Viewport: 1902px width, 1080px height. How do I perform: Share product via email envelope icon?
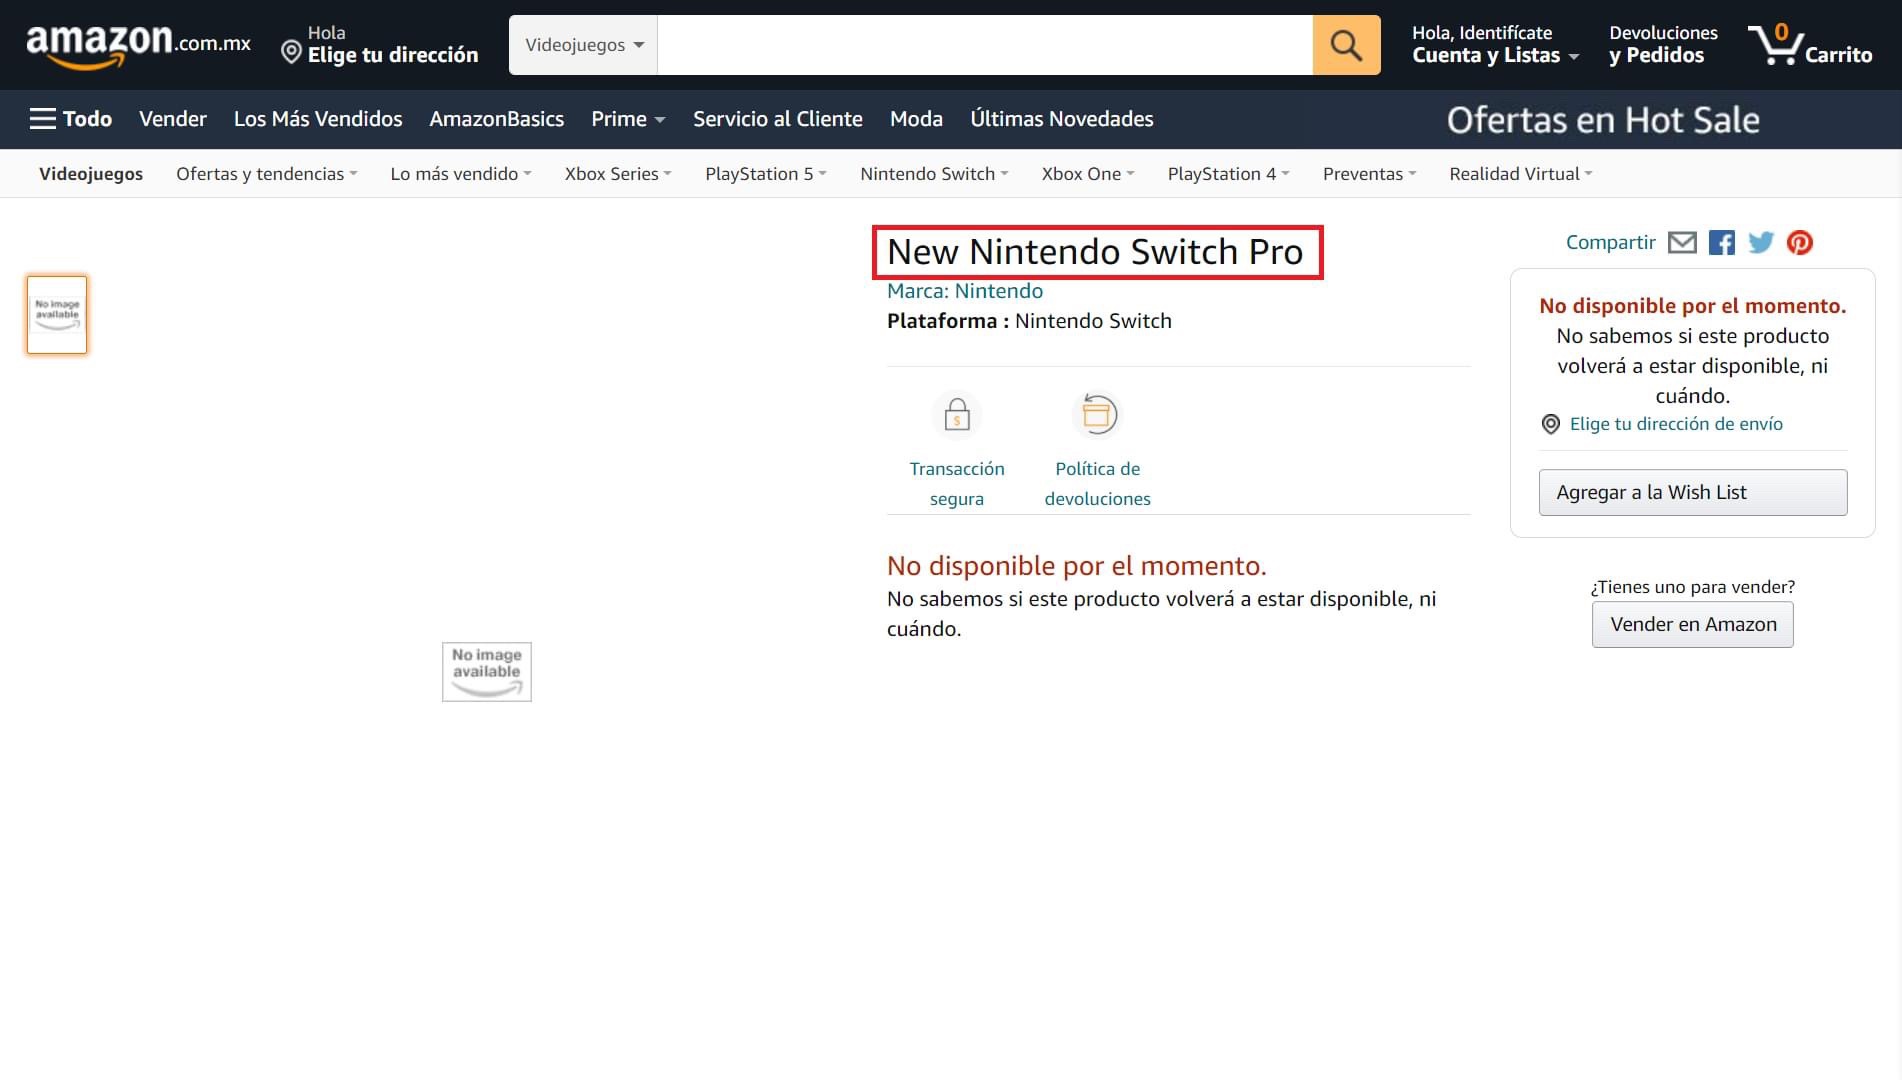(1682, 243)
